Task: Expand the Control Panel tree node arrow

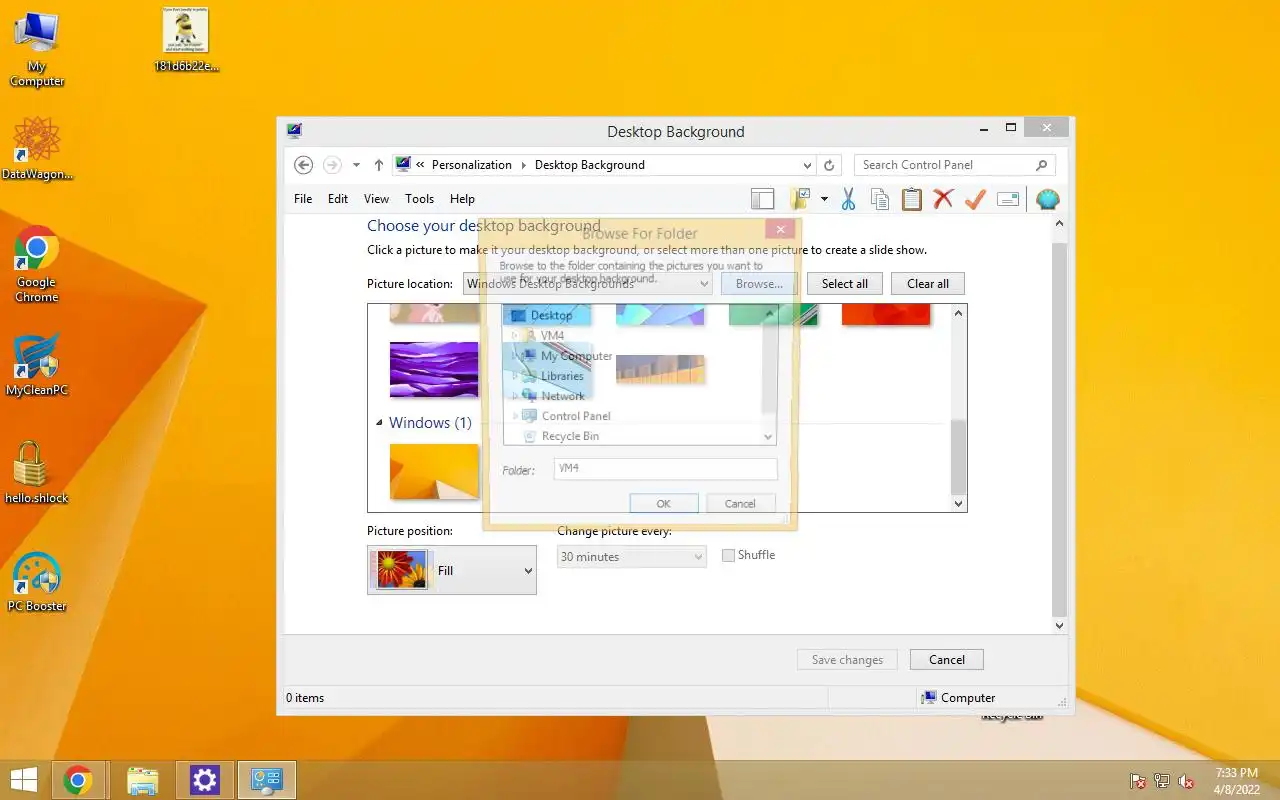Action: coord(516,416)
